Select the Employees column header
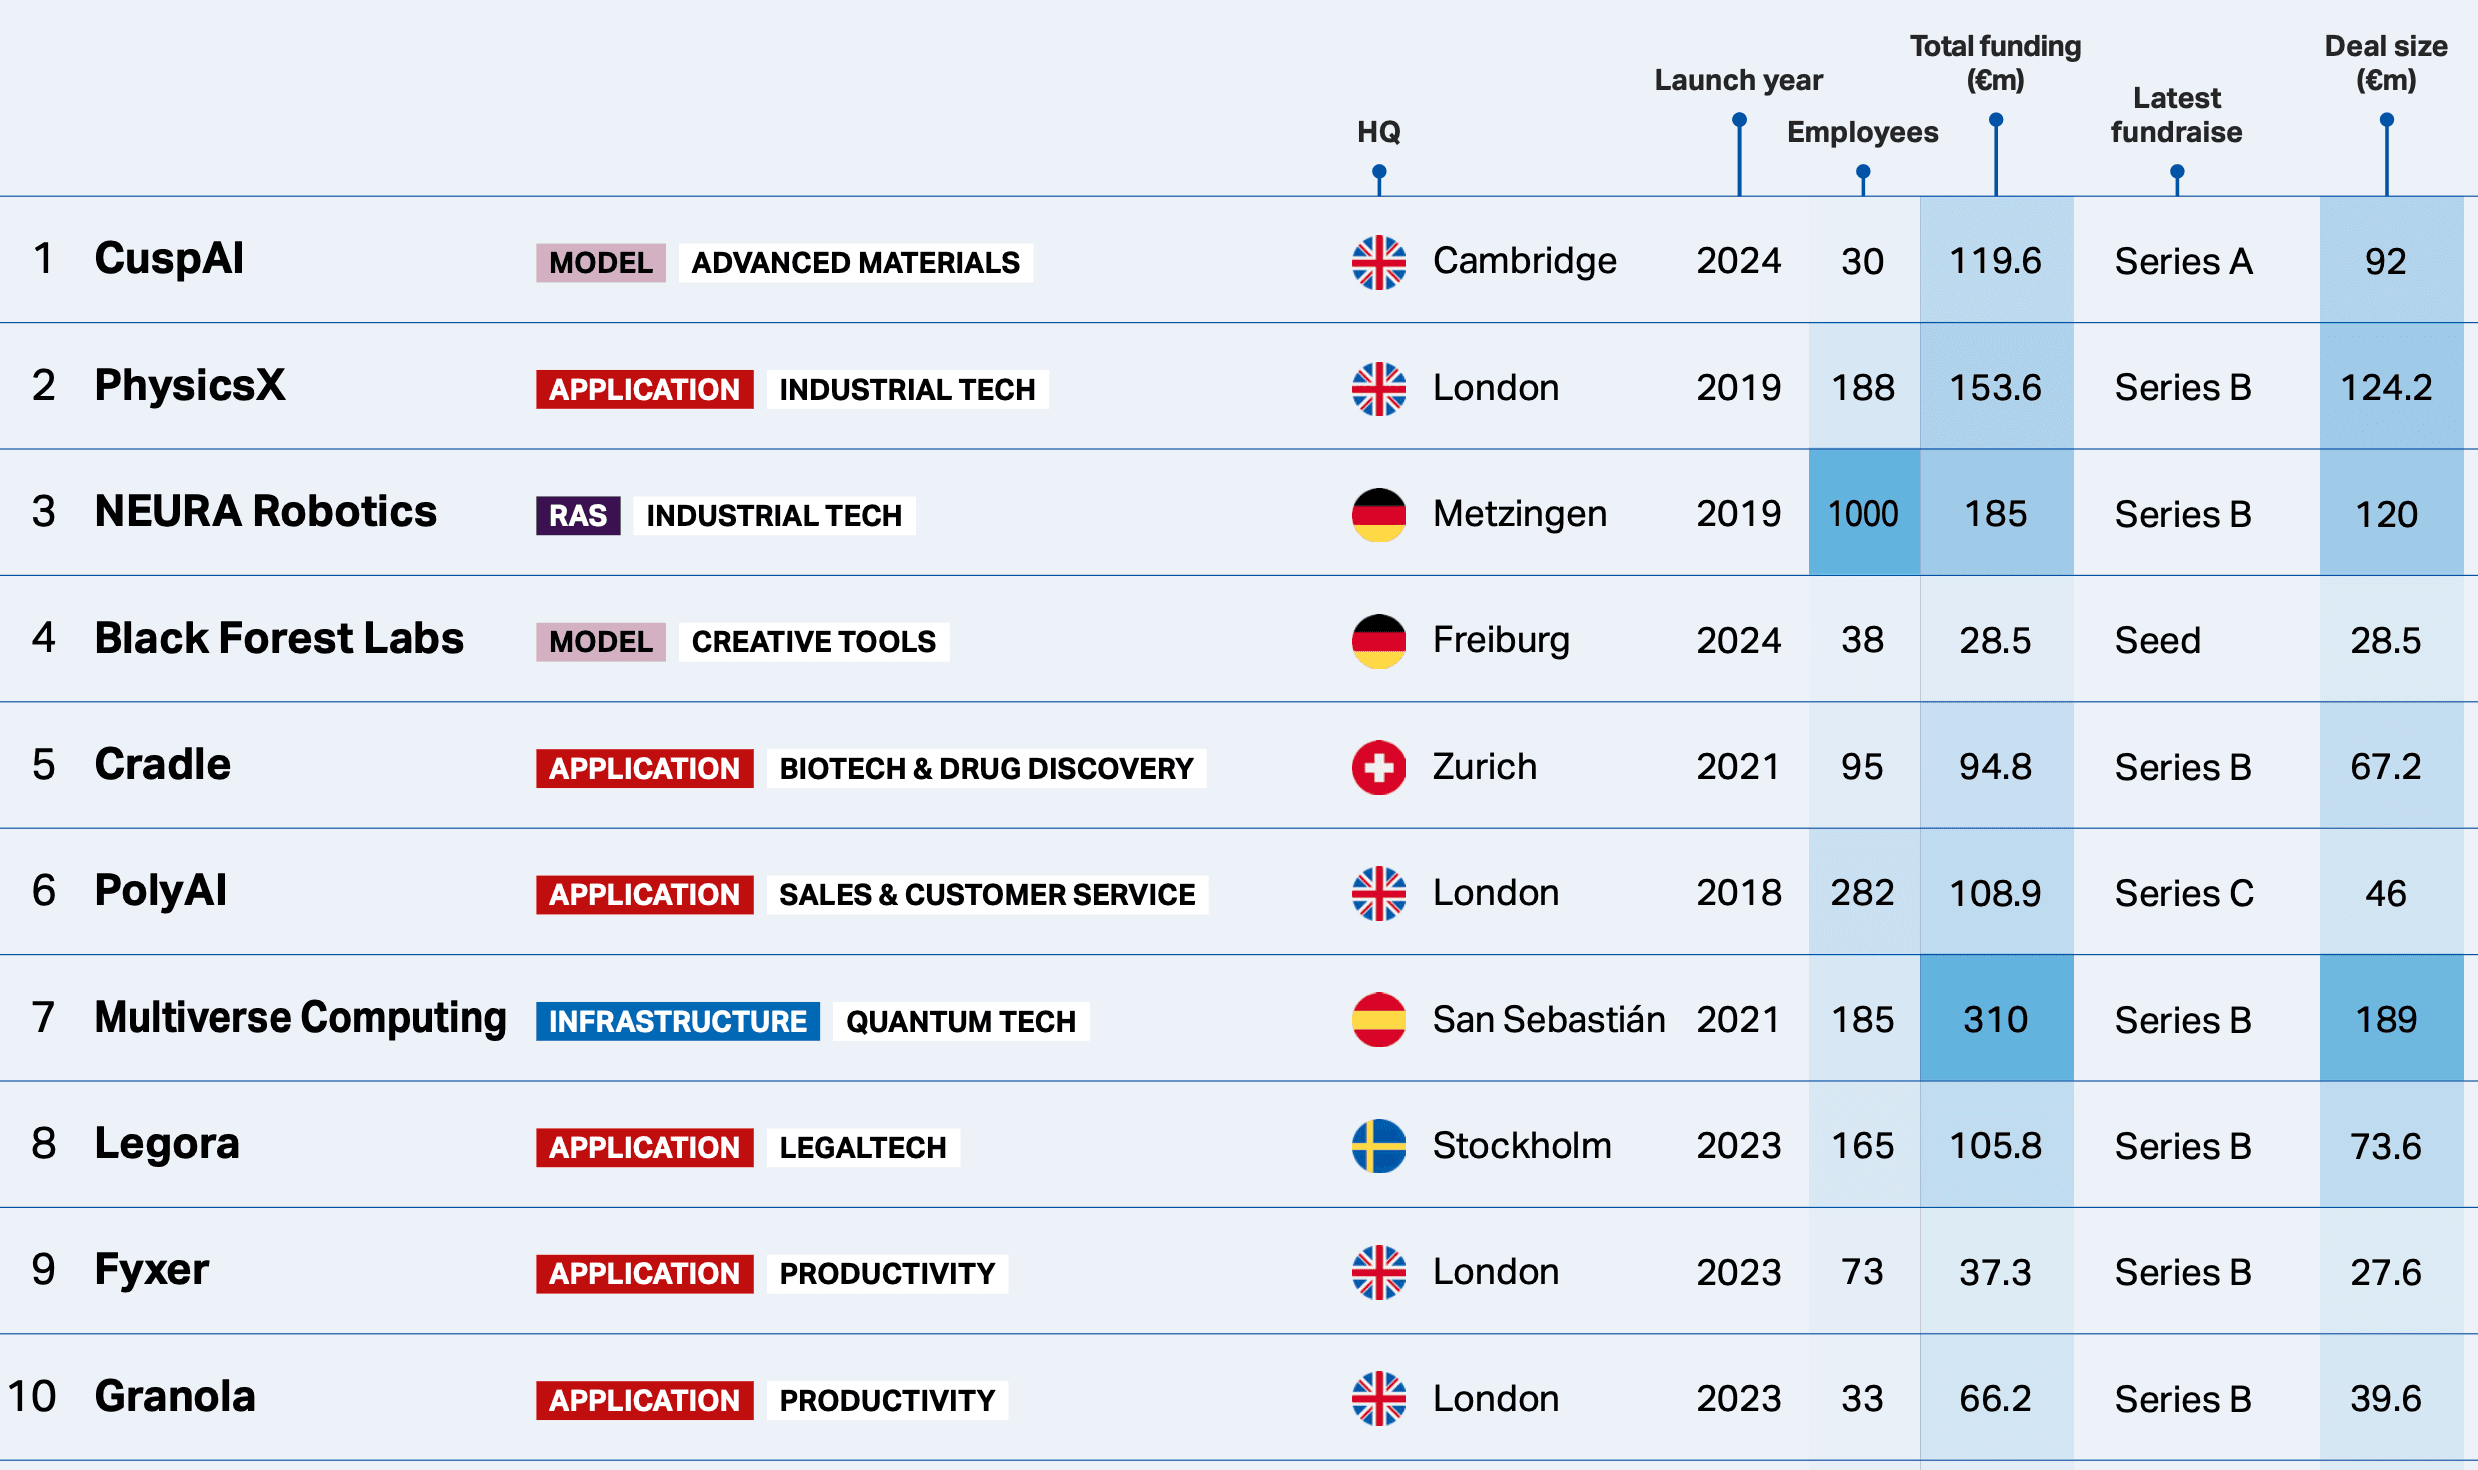The width and height of the screenshot is (2478, 1470). pyautogui.click(x=1862, y=132)
